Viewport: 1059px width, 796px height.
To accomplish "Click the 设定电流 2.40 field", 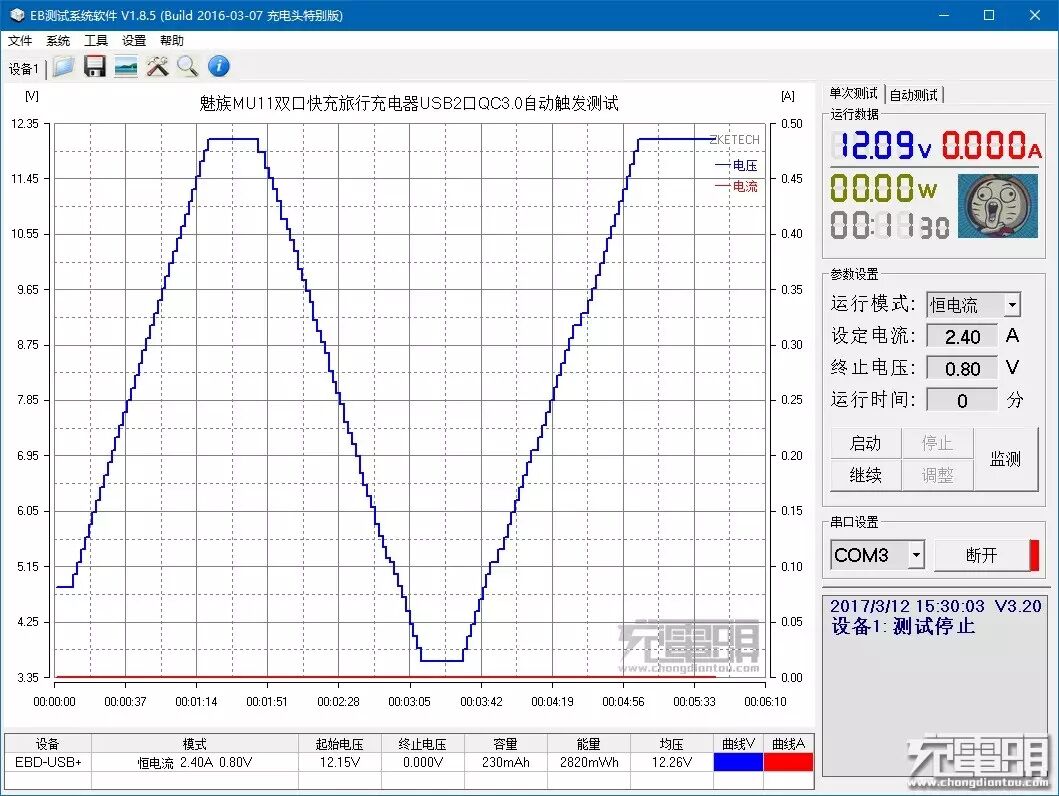I will click(x=962, y=336).
